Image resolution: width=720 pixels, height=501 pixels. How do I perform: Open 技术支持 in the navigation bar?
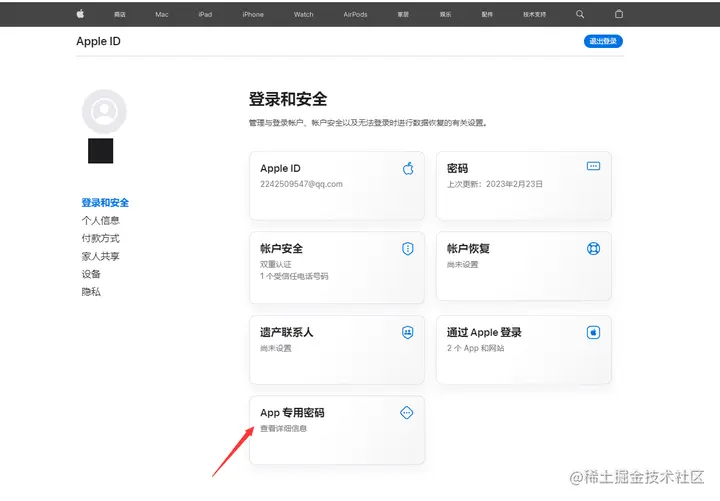(534, 15)
